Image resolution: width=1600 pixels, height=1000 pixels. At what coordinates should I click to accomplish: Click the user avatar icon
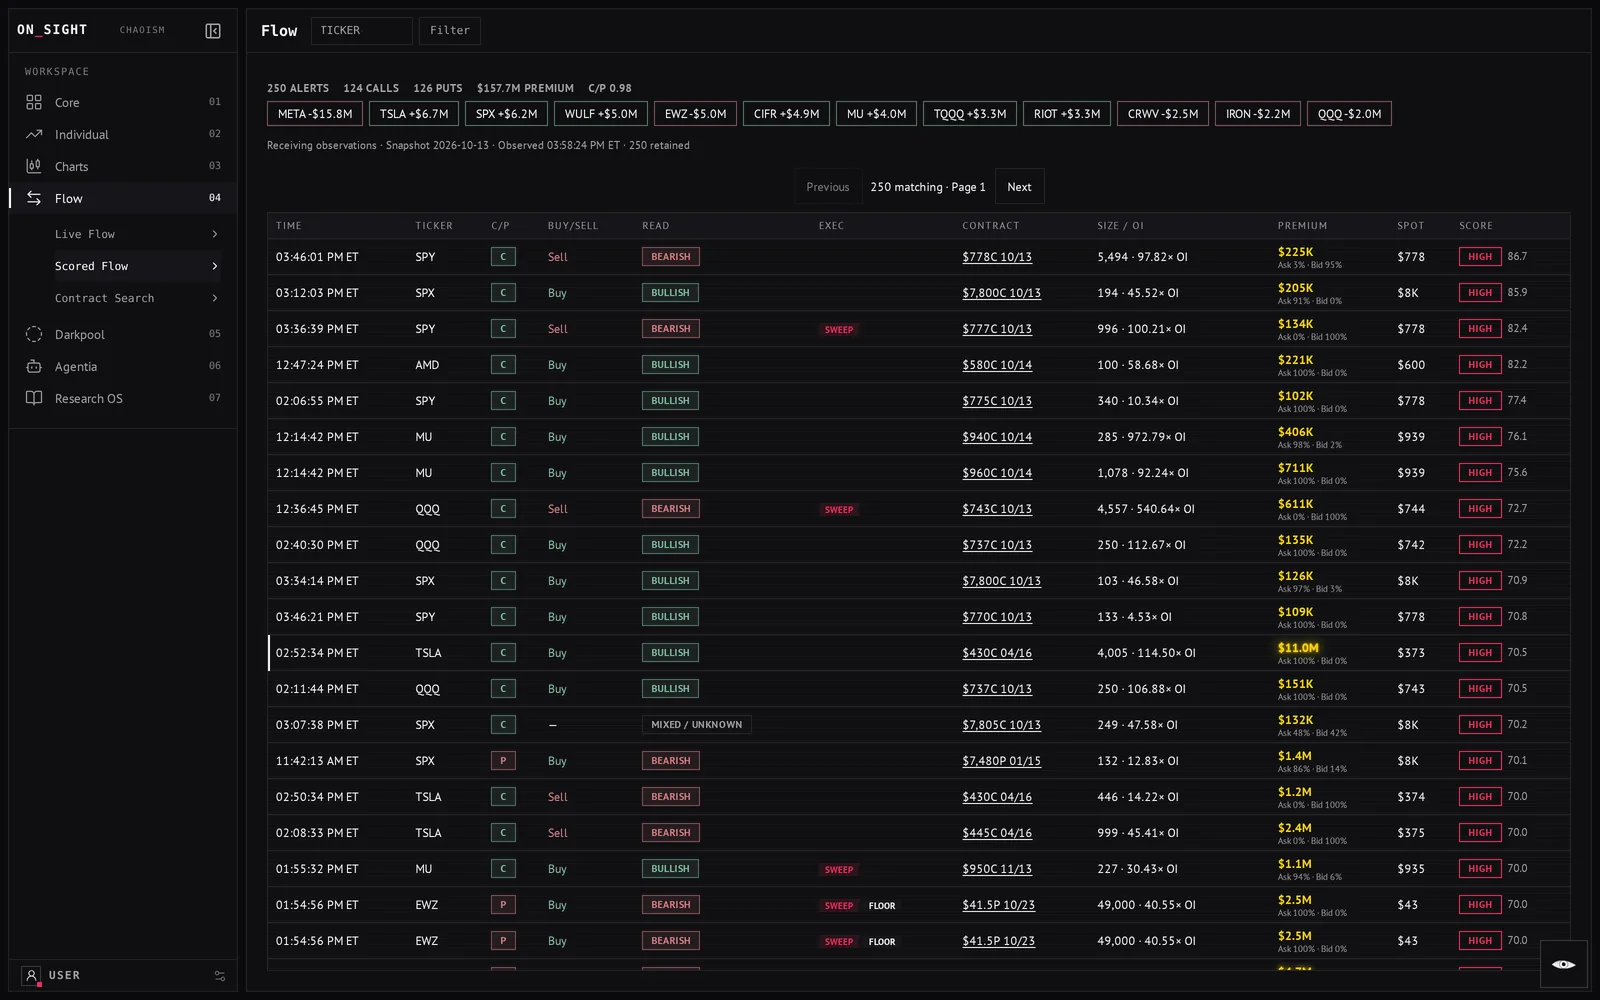coord(31,975)
